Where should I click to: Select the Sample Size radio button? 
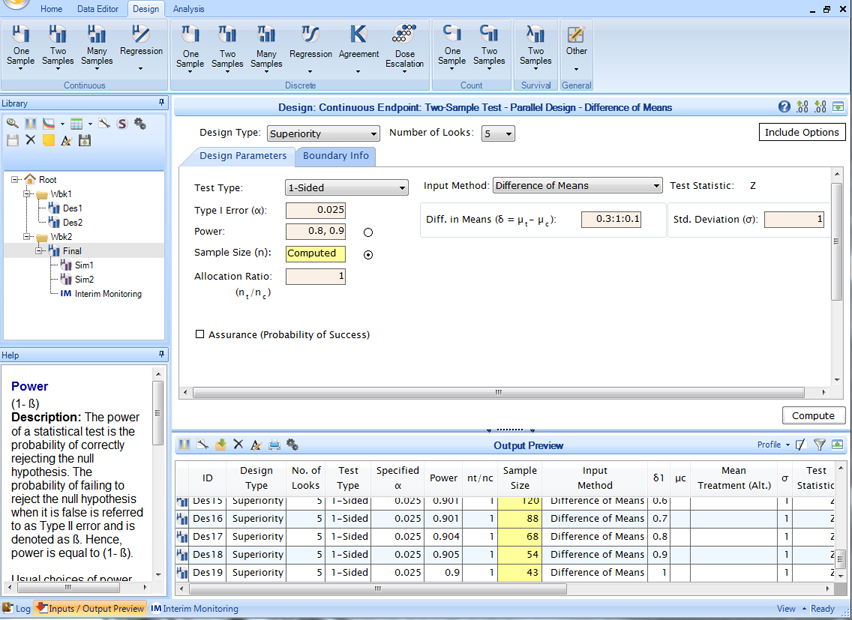(368, 254)
